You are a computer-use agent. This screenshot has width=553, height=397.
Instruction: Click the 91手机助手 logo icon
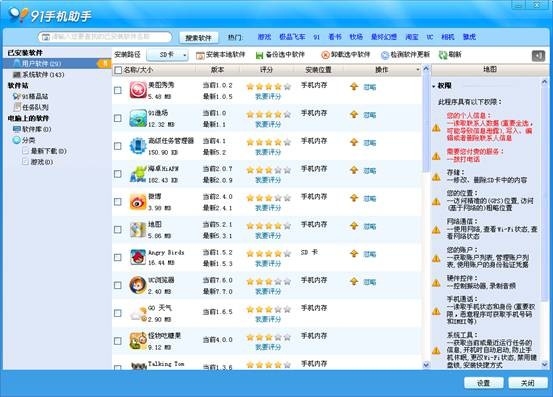pyautogui.click(x=18, y=14)
